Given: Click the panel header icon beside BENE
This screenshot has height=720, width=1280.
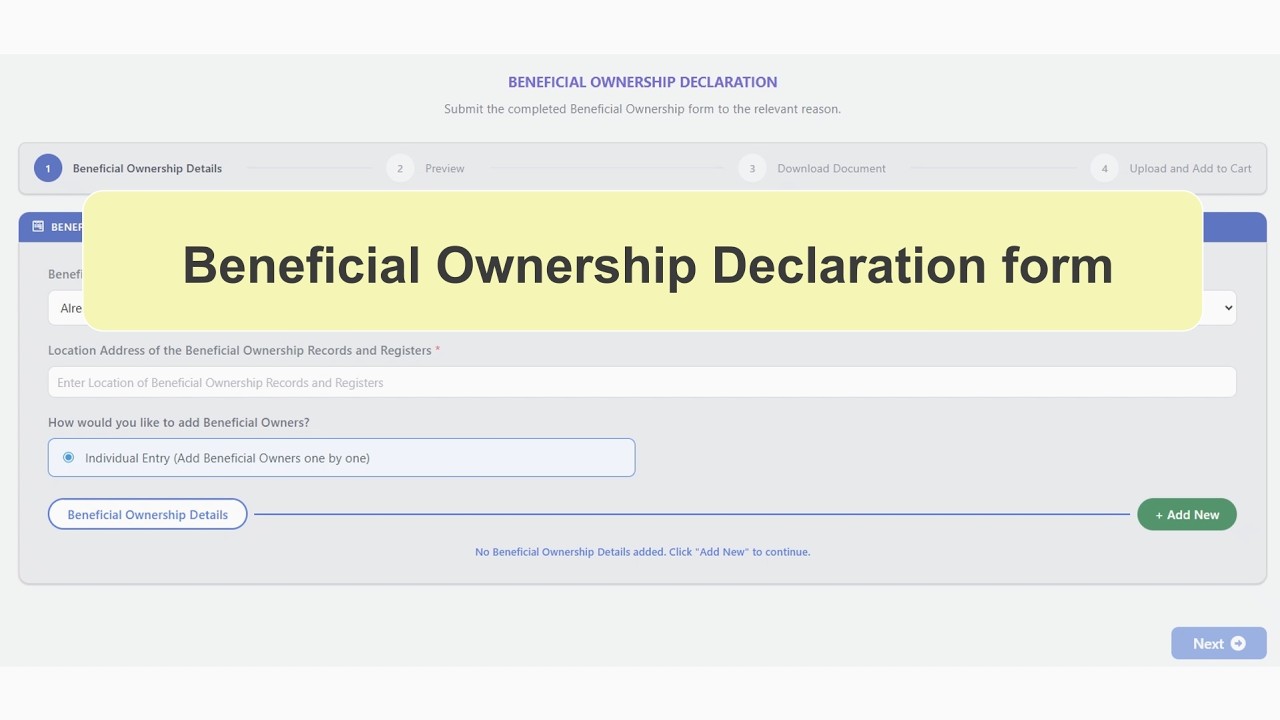Looking at the screenshot, I should tap(38, 226).
